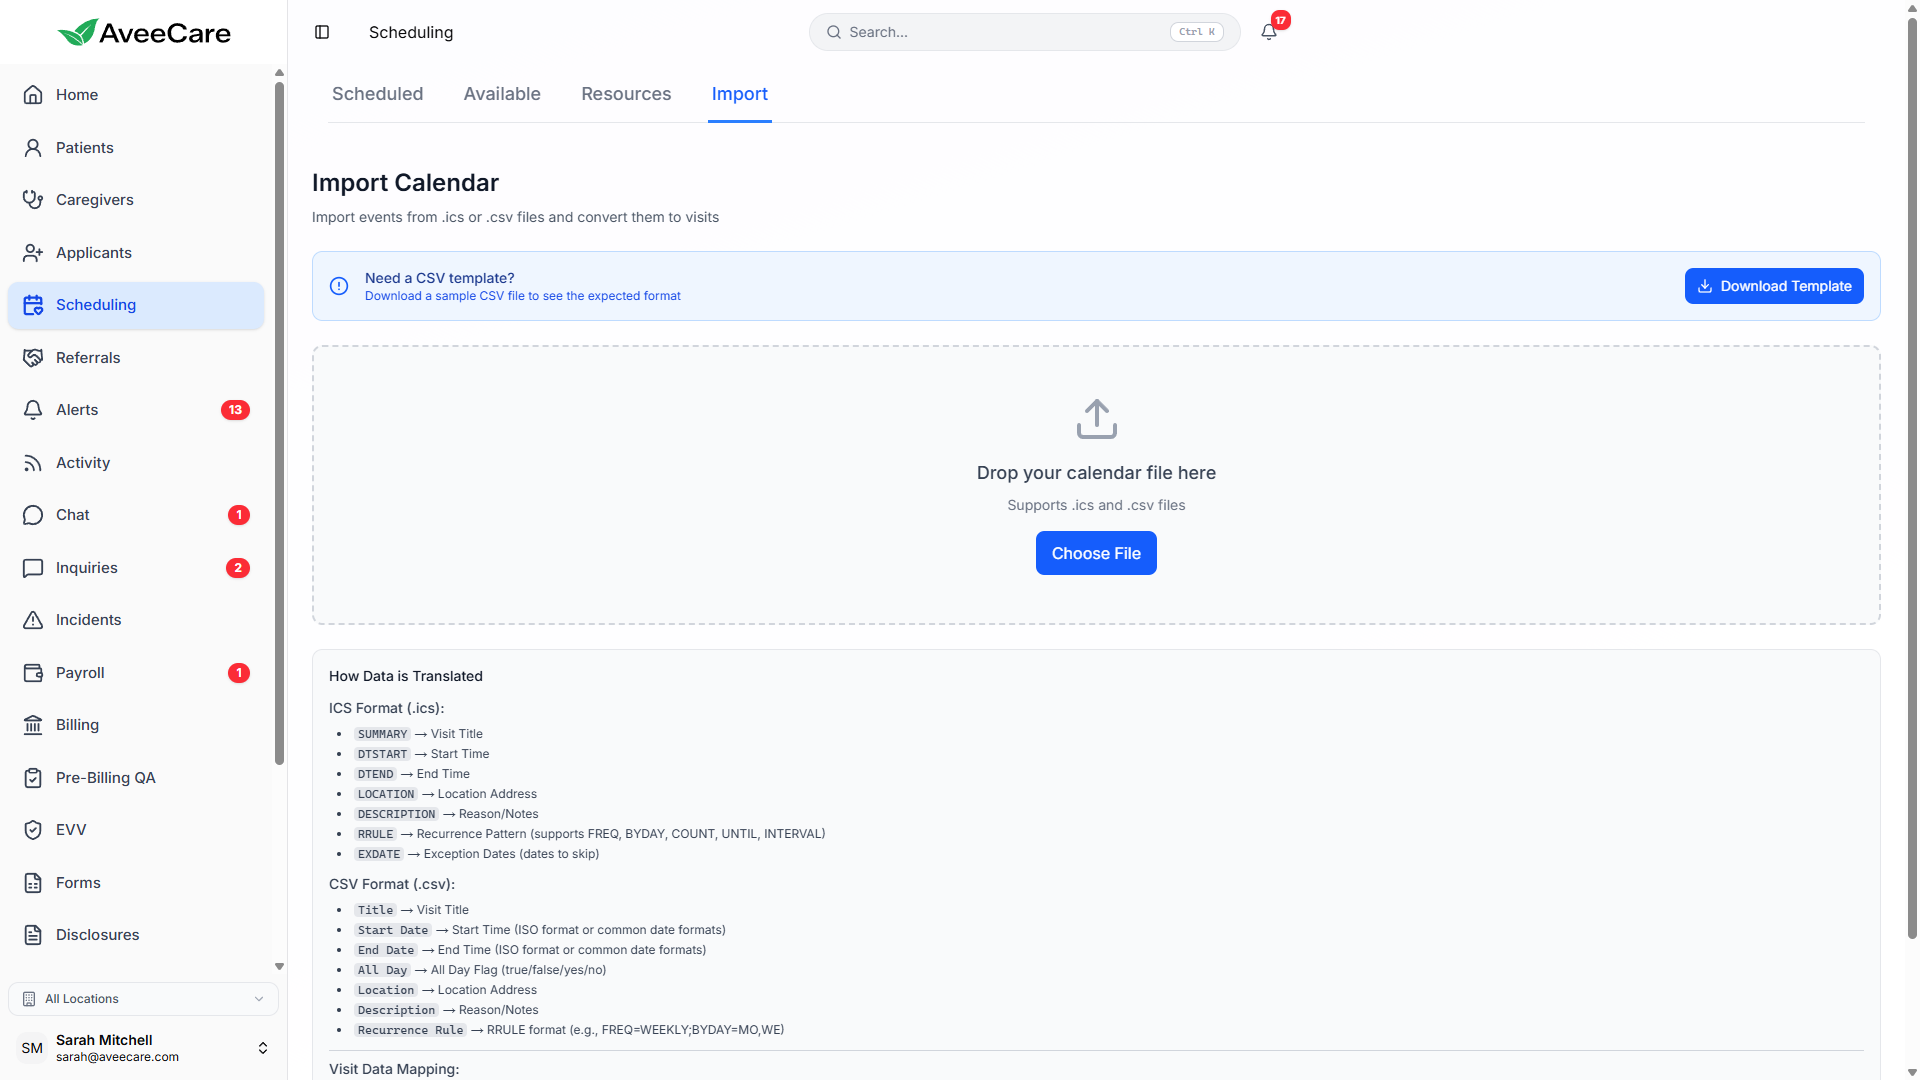The image size is (1920, 1080).
Task: Open the sample CSV download link
Action: coord(523,295)
